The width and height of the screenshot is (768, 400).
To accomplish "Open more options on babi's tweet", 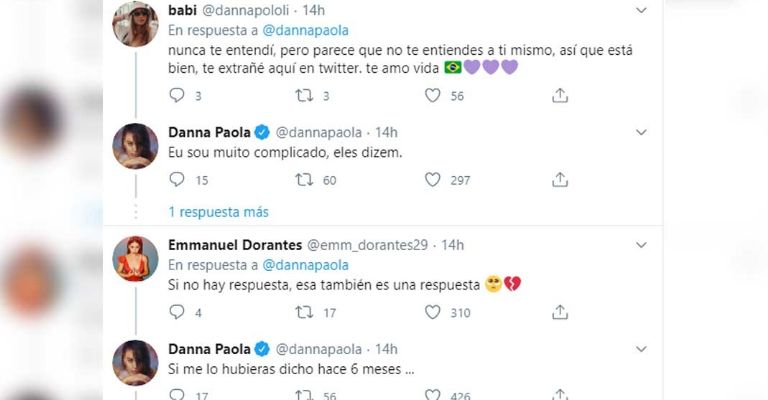I will click(x=640, y=10).
